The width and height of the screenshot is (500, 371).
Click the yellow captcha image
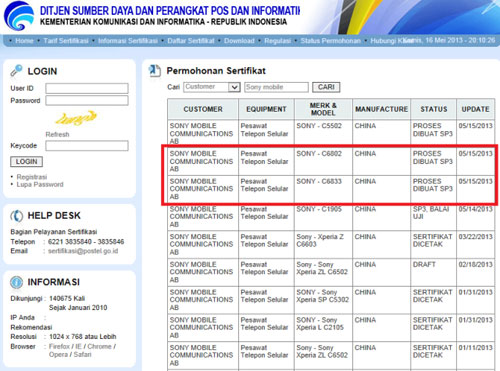76,118
